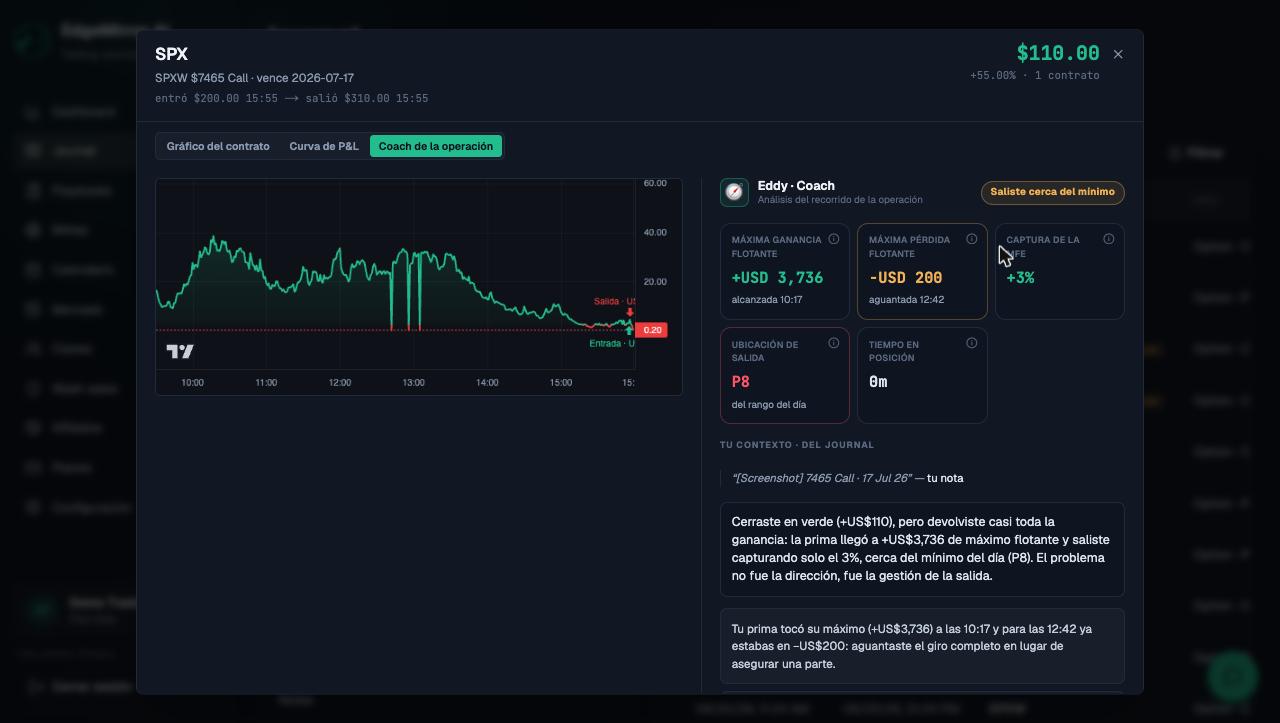Click the red 0.20 price label
The image size is (1280, 723).
pos(651,330)
